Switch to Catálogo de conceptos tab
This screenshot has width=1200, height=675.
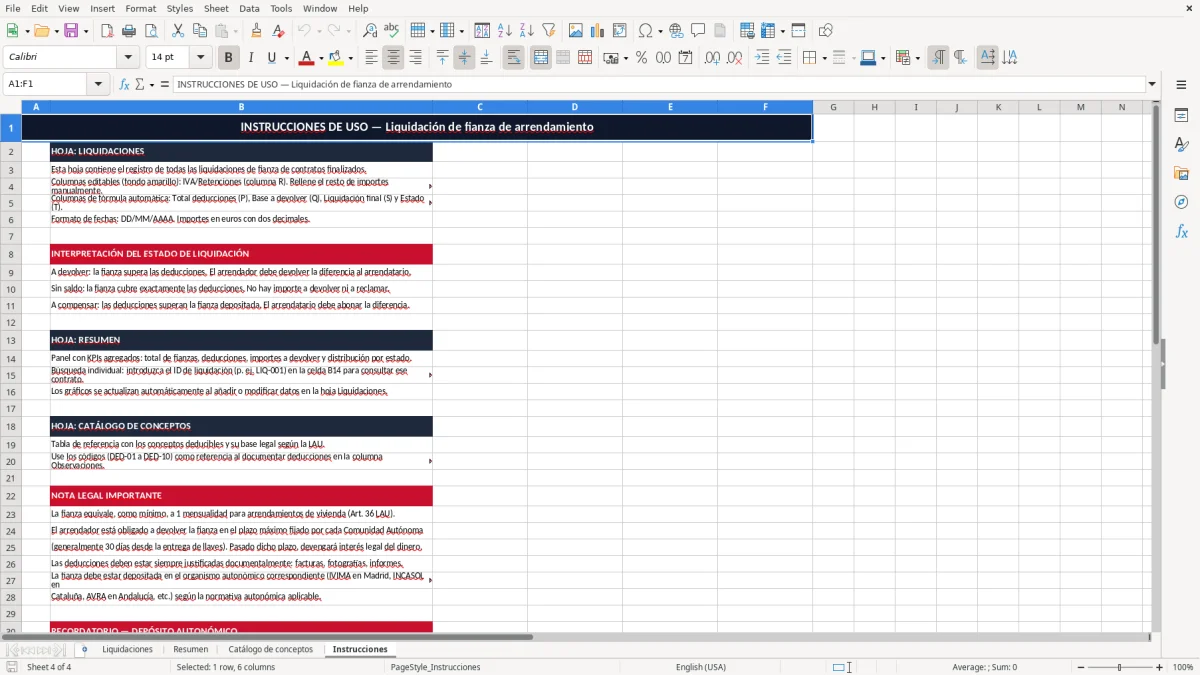tap(270, 649)
